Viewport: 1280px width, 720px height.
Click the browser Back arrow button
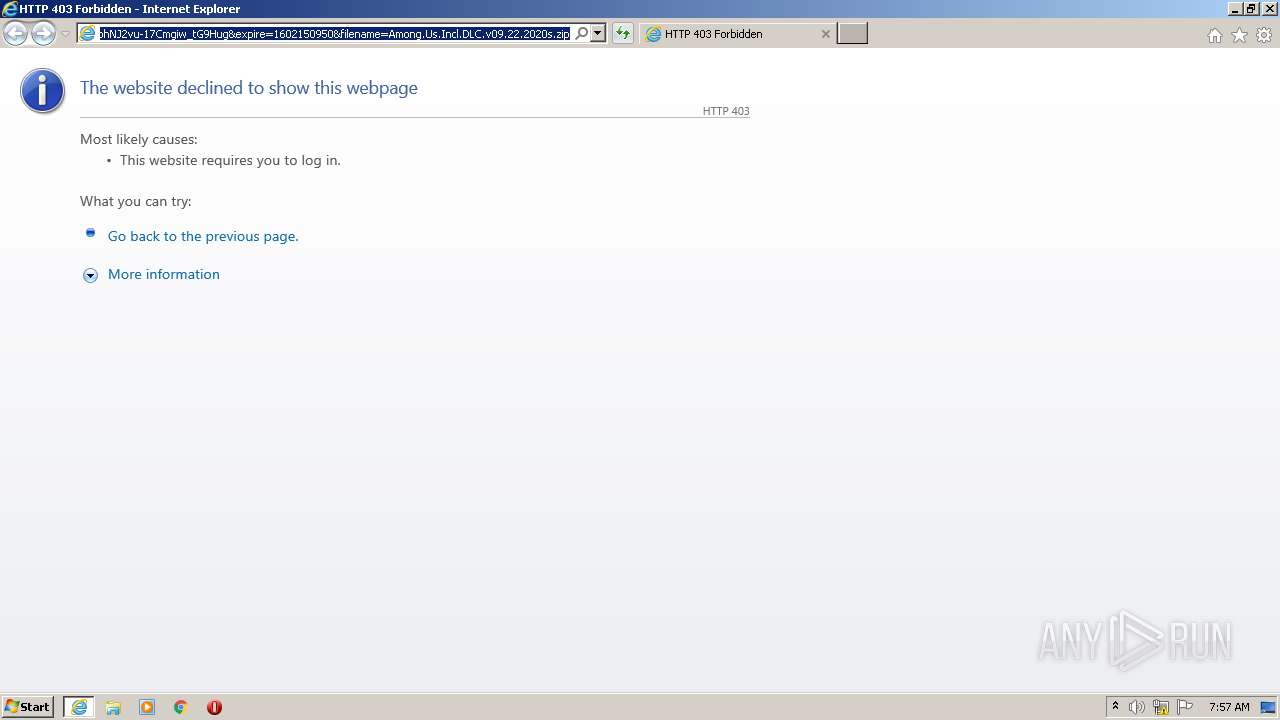tap(15, 34)
